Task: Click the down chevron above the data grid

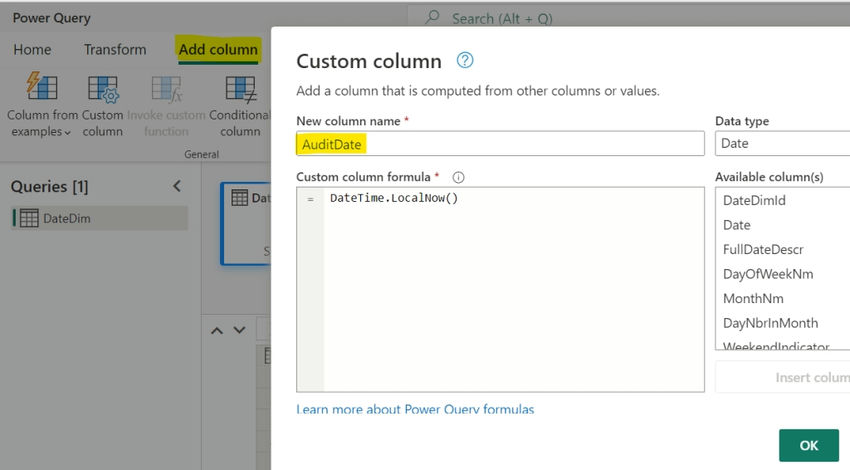Action: click(239, 330)
